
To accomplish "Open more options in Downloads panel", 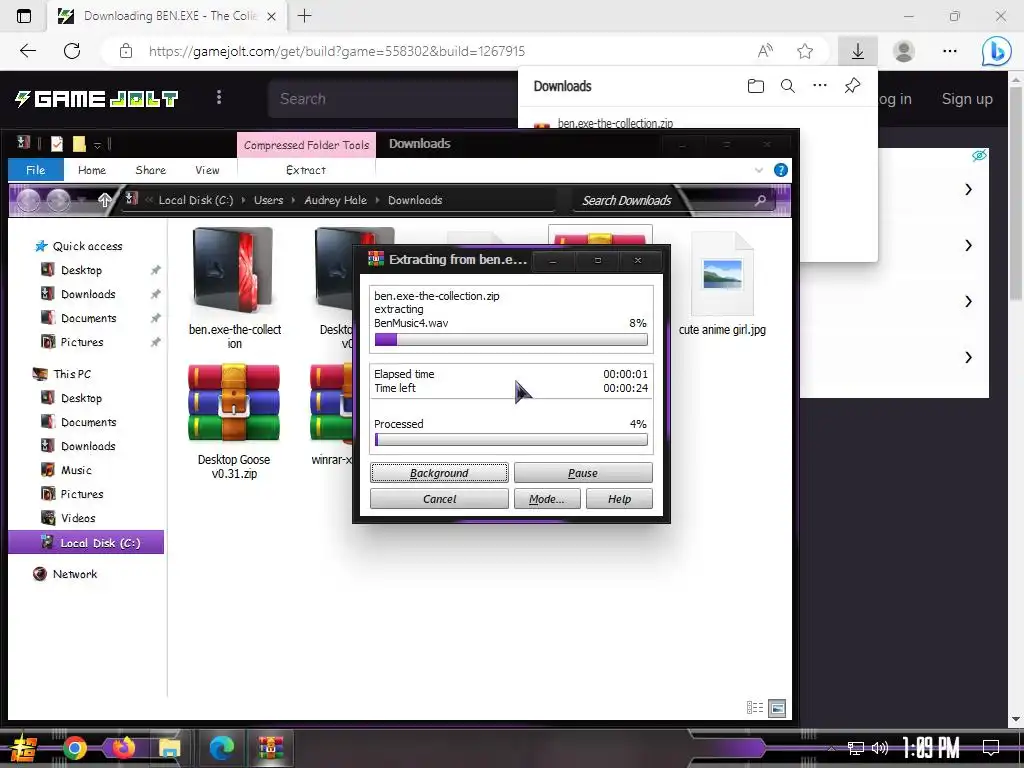I will tap(820, 86).
